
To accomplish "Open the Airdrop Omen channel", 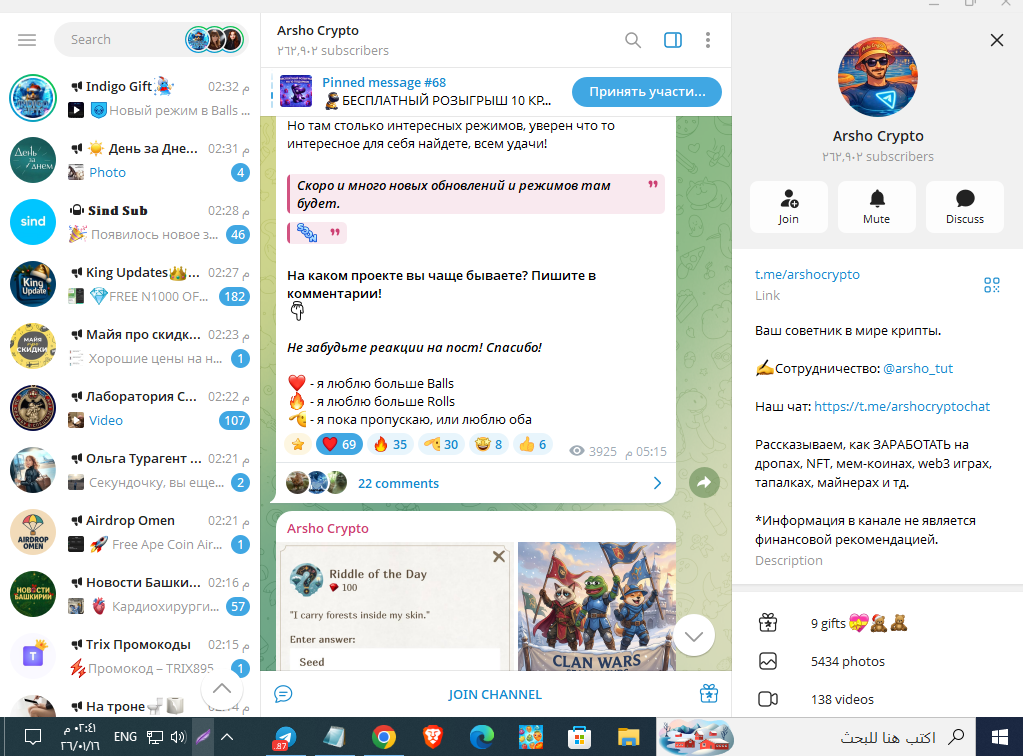I will (x=130, y=532).
